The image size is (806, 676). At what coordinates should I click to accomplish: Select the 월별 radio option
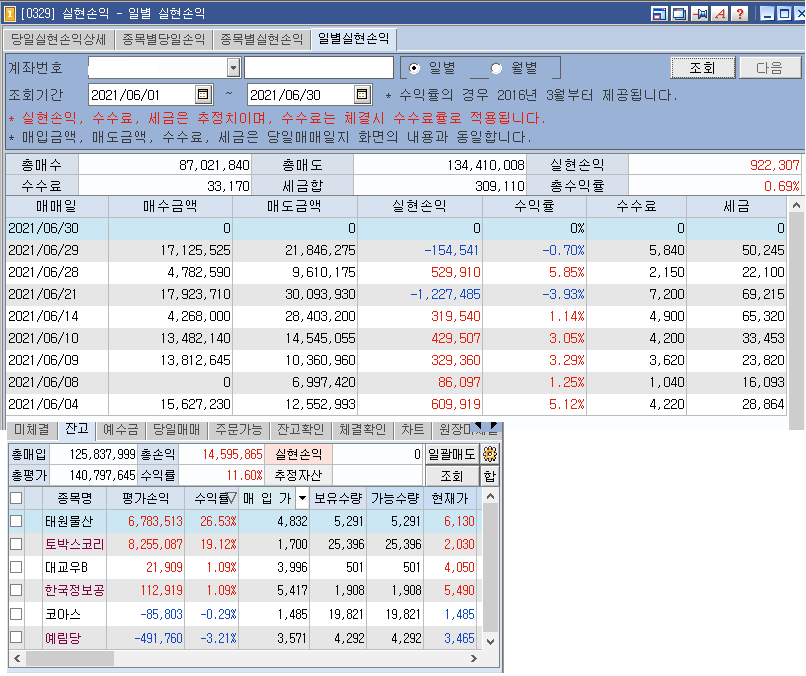click(496, 68)
